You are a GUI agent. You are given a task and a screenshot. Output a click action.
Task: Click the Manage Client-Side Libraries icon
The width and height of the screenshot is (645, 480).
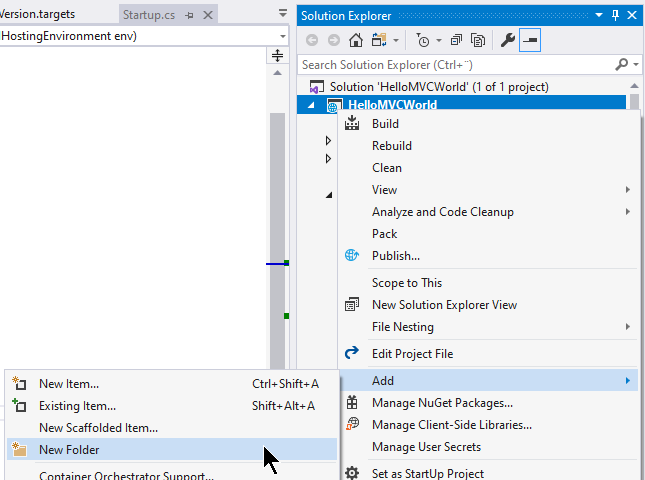[x=352, y=424]
